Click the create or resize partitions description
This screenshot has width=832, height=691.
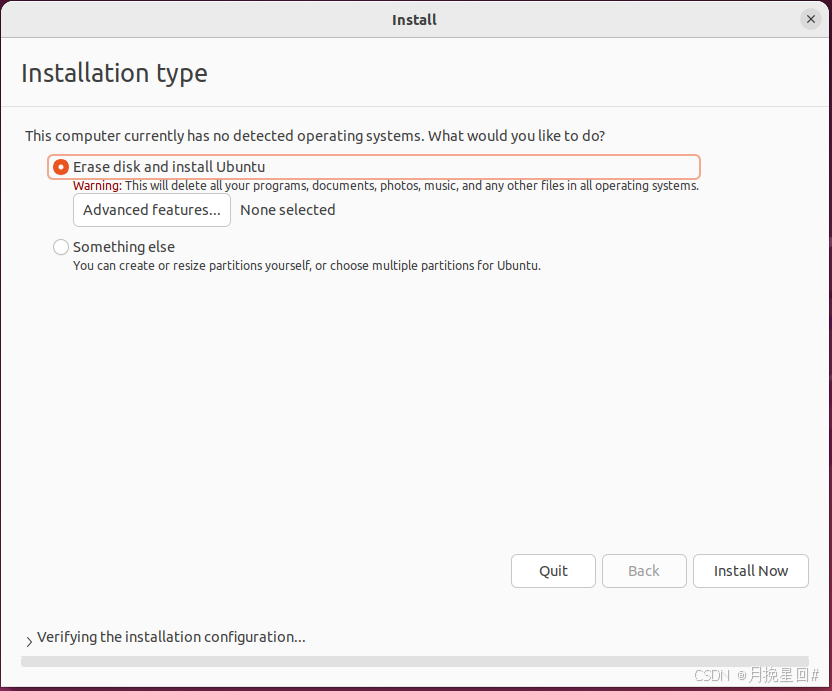point(307,265)
